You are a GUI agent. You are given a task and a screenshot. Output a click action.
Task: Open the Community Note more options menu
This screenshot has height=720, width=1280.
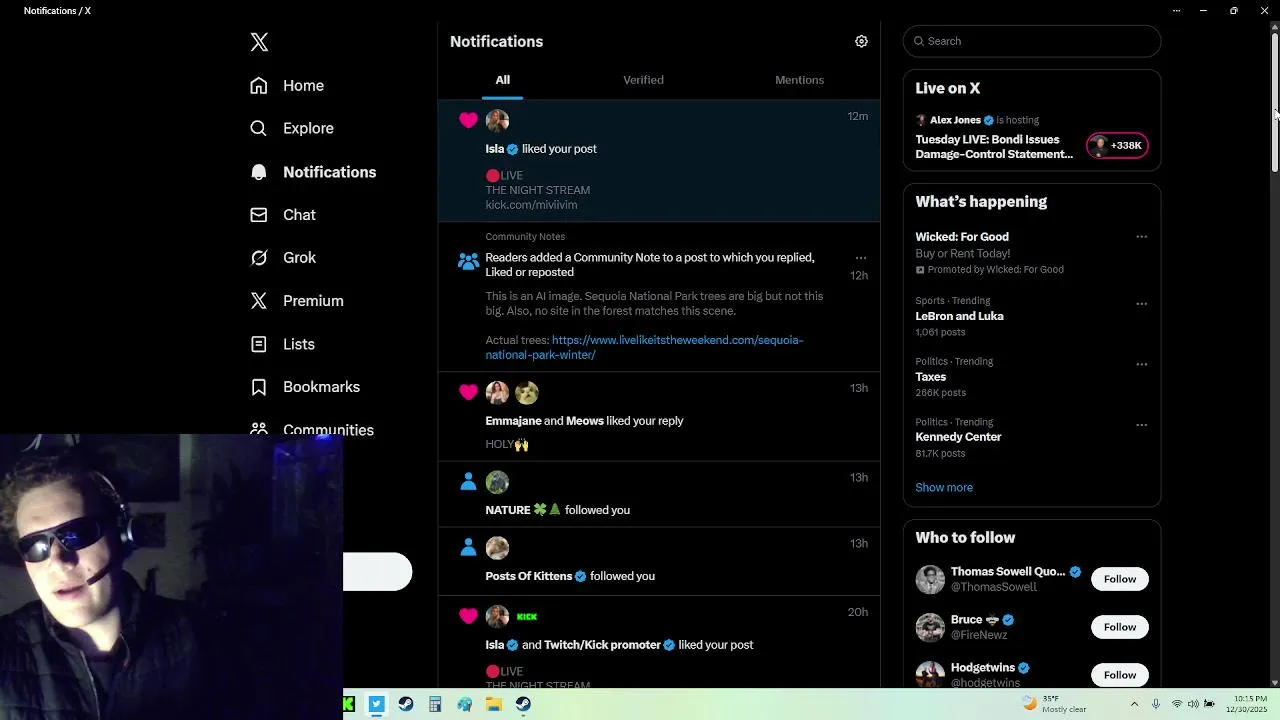pyautogui.click(x=861, y=258)
